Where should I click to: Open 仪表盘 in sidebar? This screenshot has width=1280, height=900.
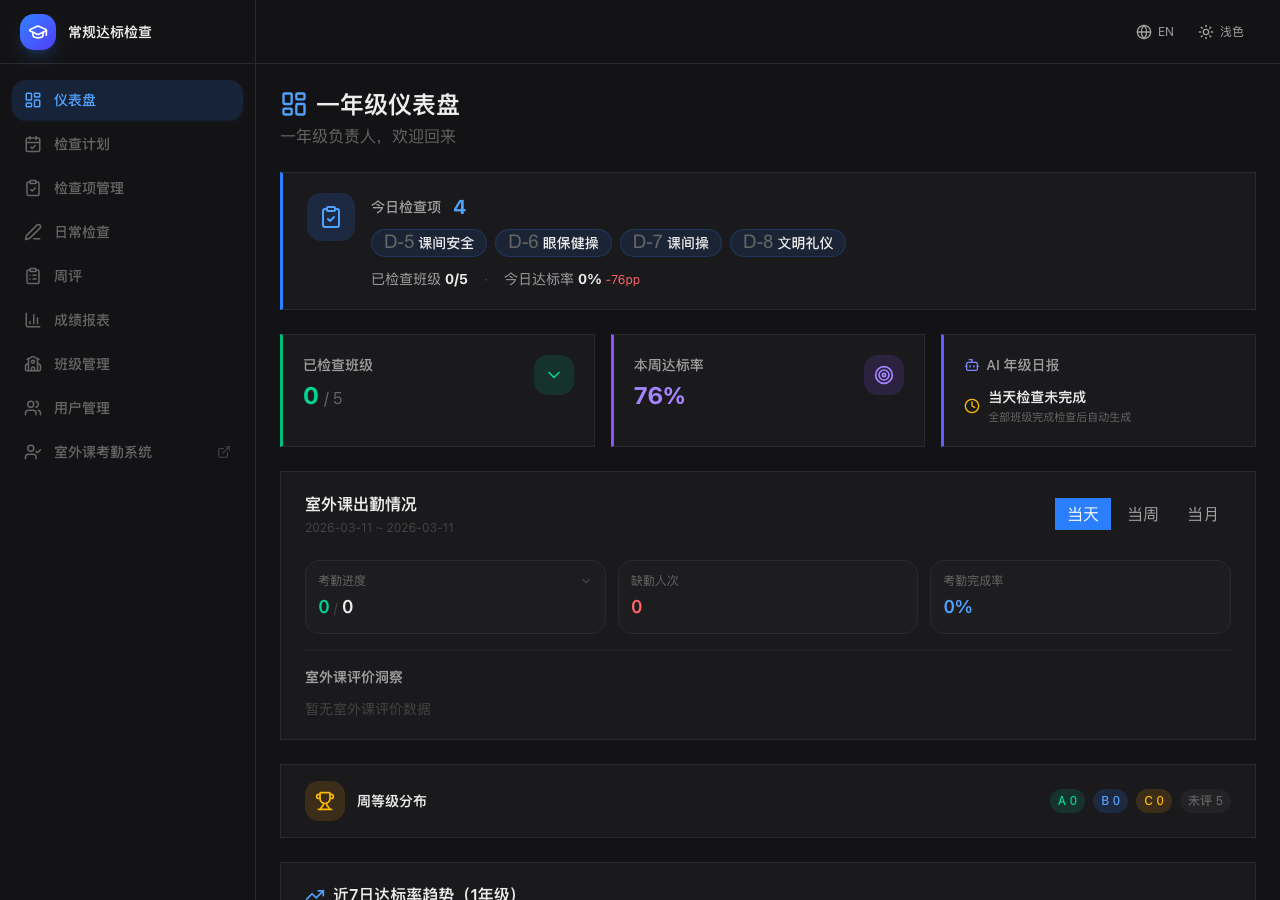pyautogui.click(x=128, y=100)
